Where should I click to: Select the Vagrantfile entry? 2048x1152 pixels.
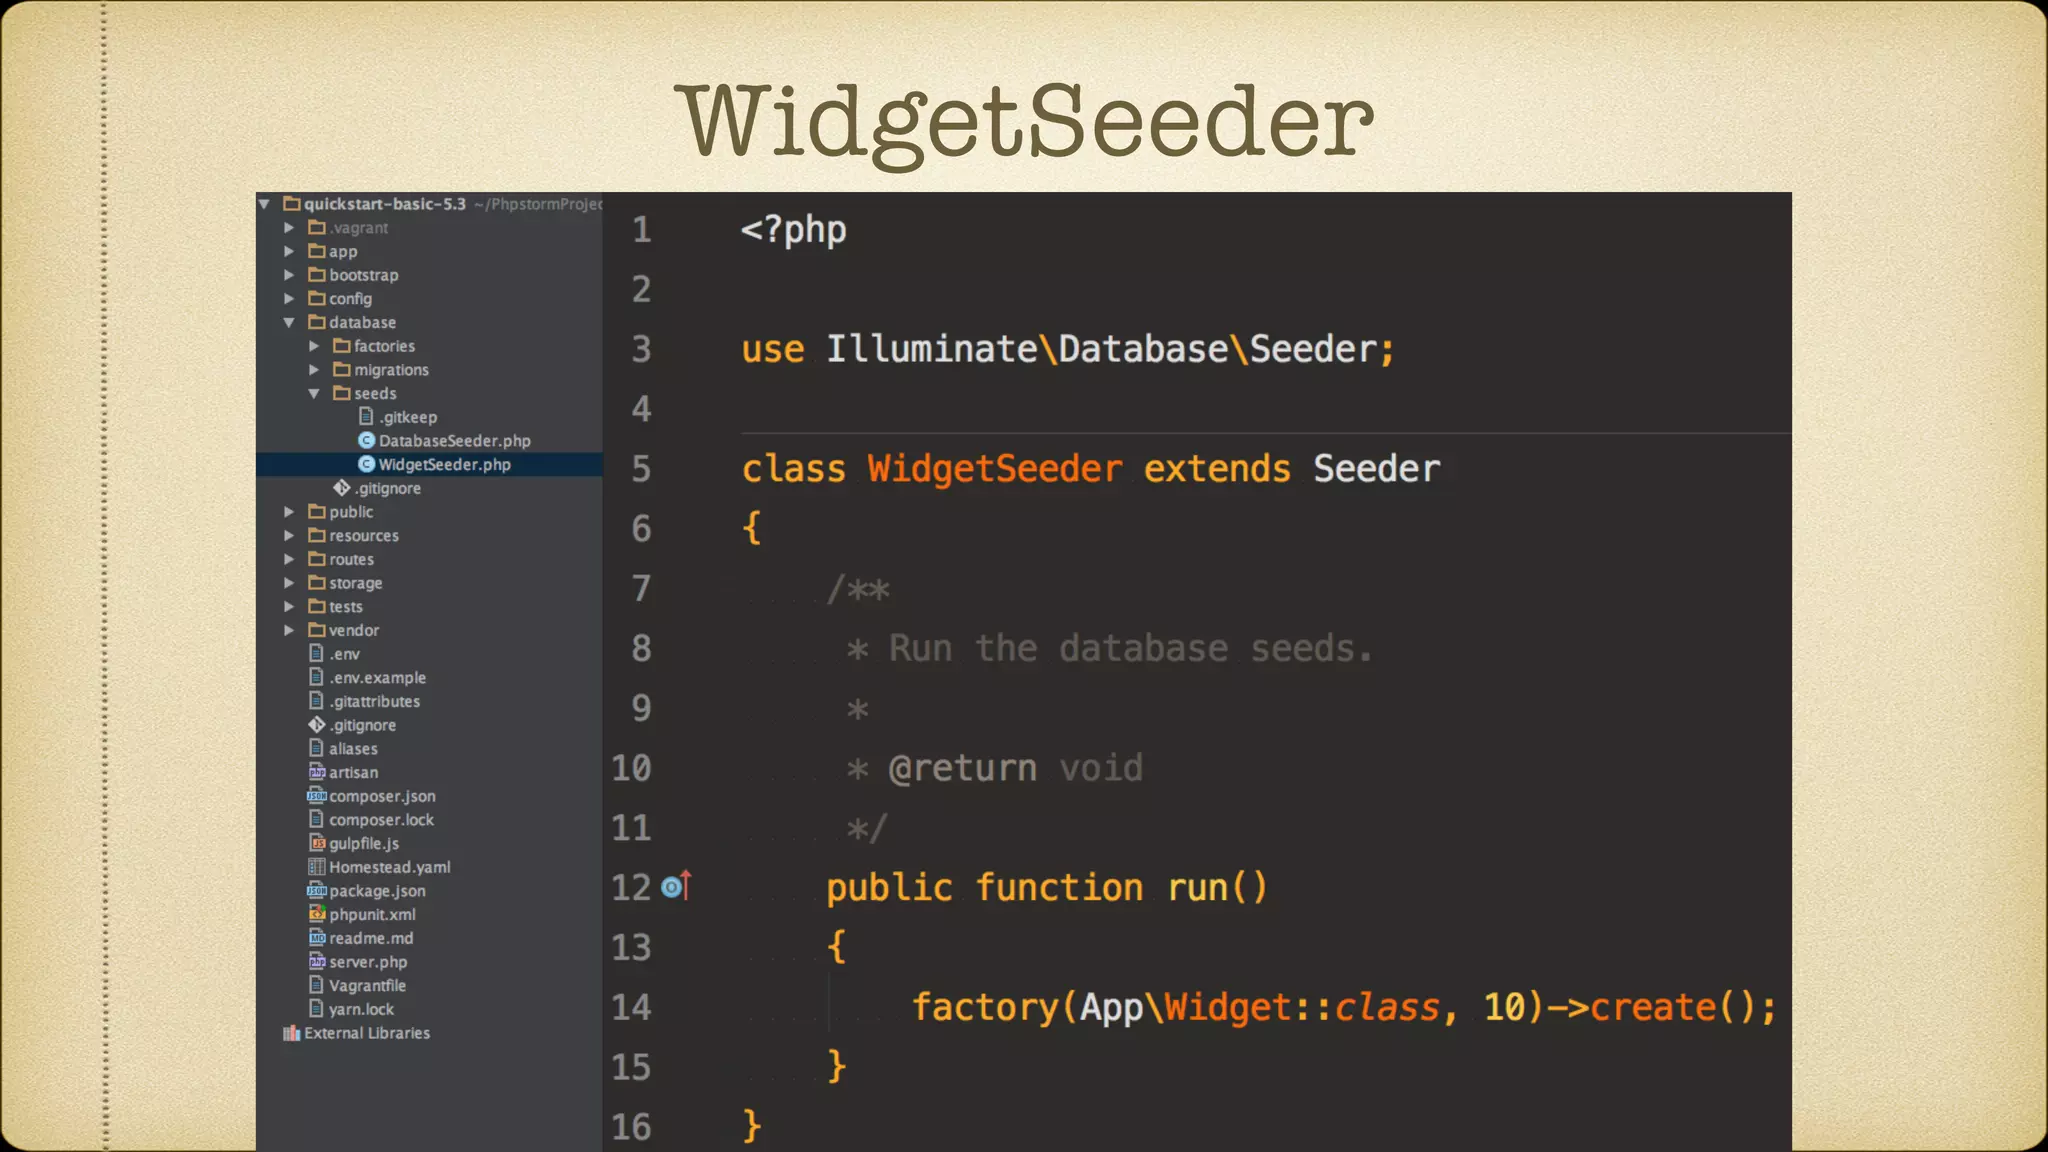[x=368, y=986]
